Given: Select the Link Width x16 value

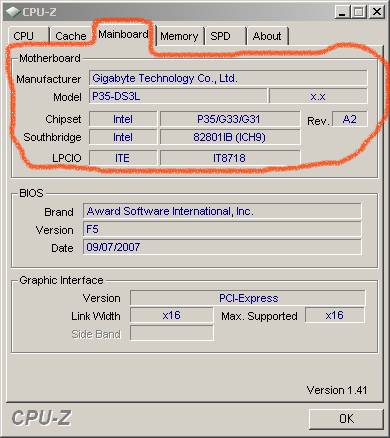Looking at the screenshot, I should pyautogui.click(x=172, y=315).
